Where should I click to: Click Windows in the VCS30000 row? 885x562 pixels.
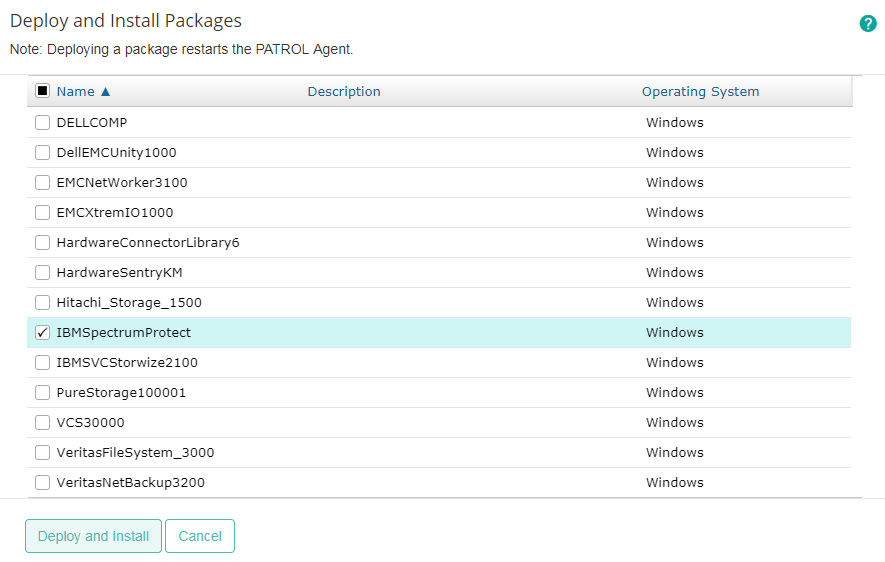674,422
